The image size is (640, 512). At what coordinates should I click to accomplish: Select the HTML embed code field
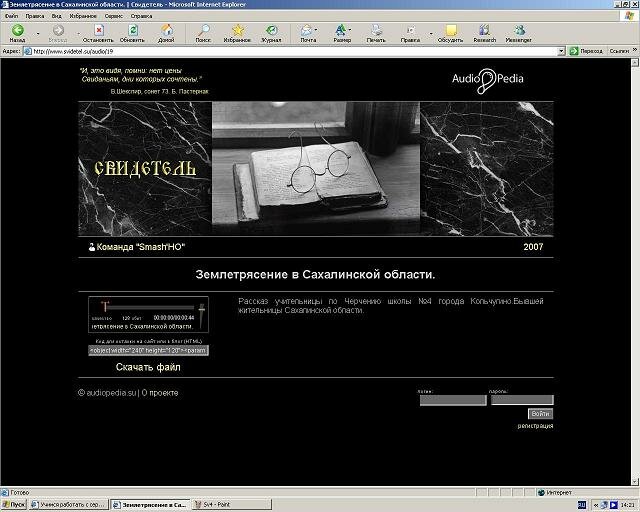[148, 350]
